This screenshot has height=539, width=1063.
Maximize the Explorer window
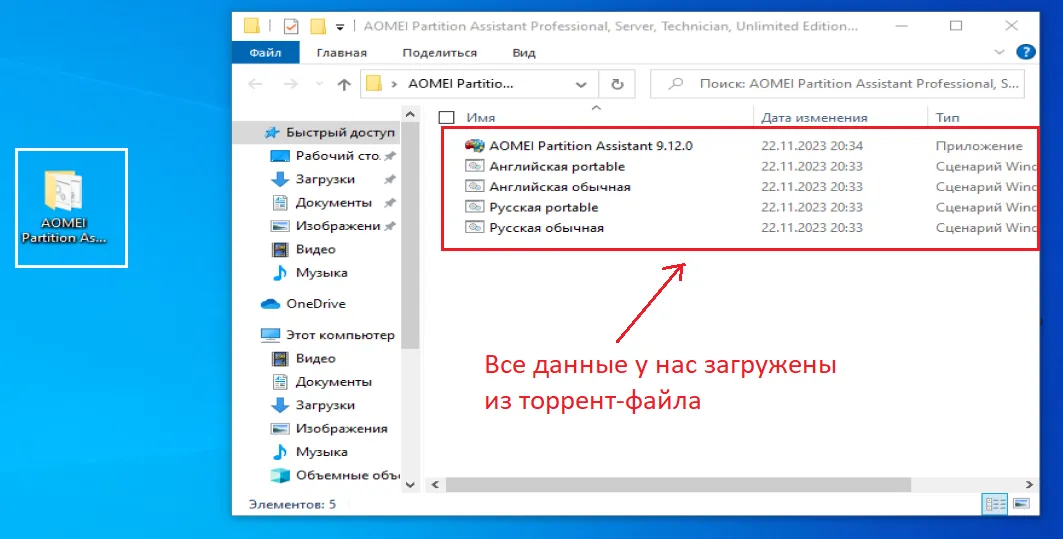[x=956, y=26]
